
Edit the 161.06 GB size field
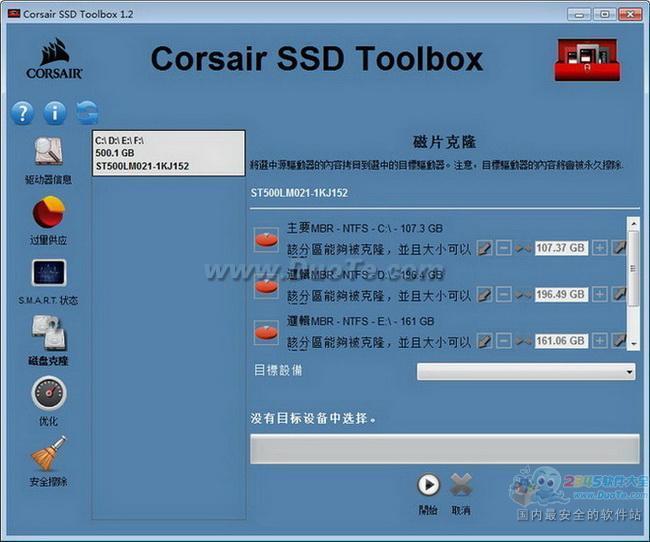pos(561,341)
